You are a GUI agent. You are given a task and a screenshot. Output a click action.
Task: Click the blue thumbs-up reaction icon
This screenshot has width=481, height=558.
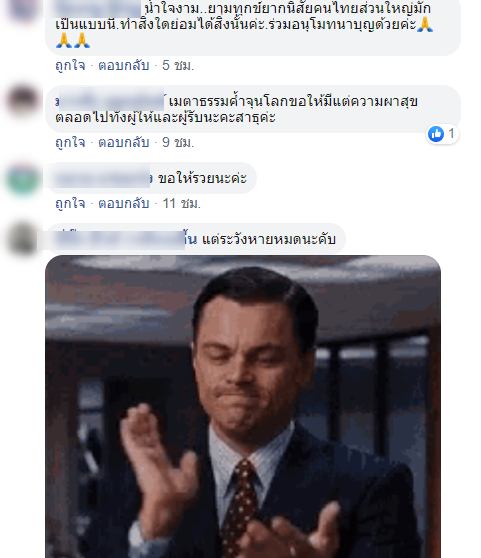[x=436, y=134]
